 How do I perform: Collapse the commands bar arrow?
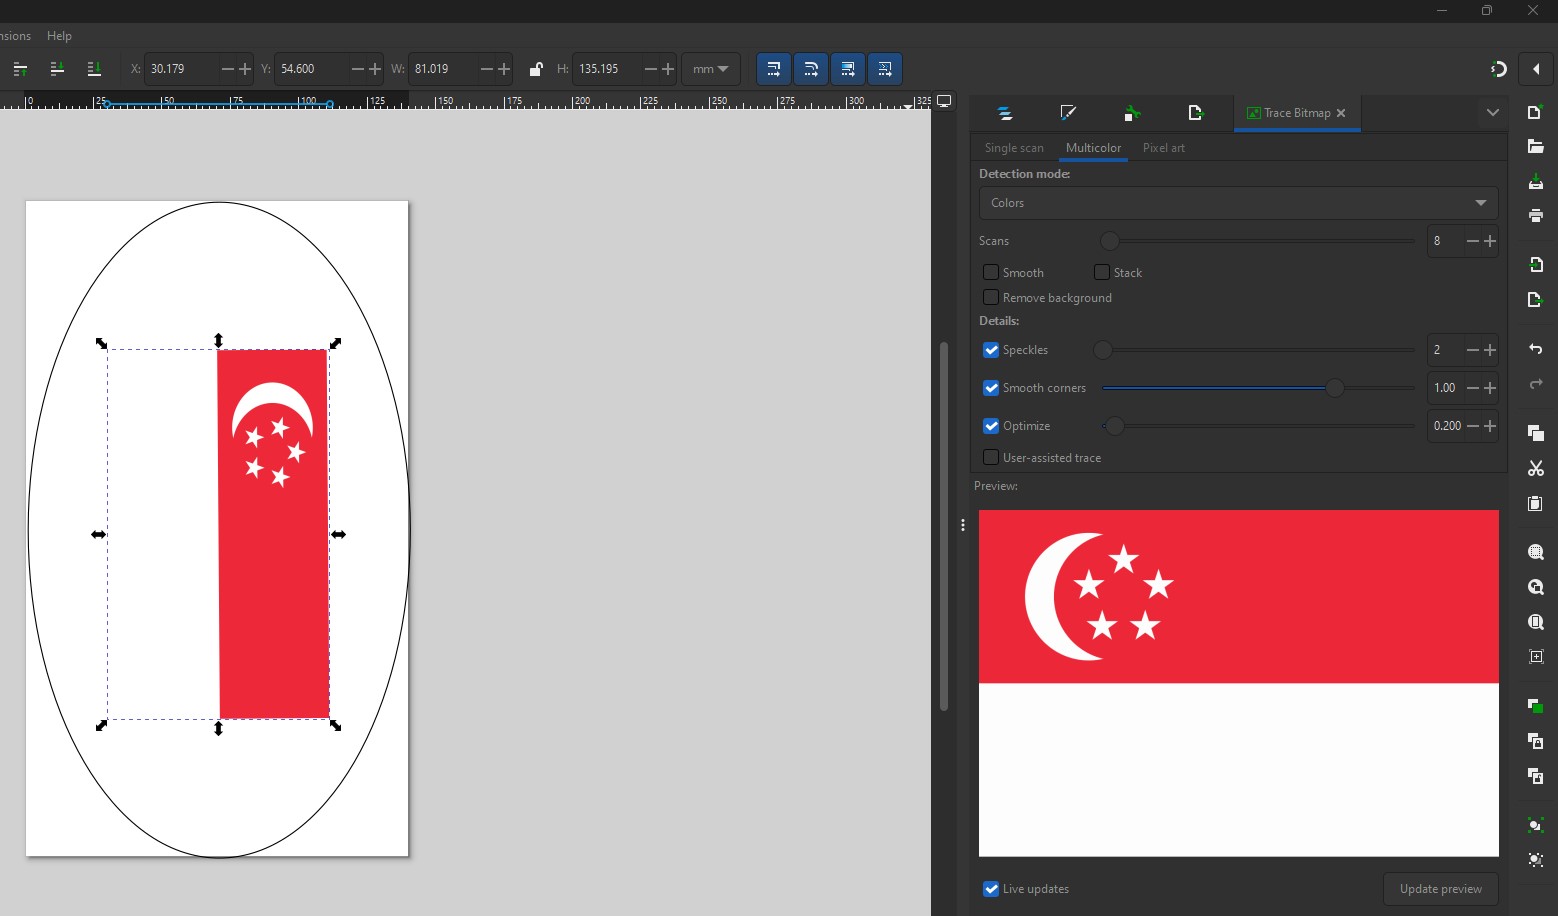click(1536, 69)
